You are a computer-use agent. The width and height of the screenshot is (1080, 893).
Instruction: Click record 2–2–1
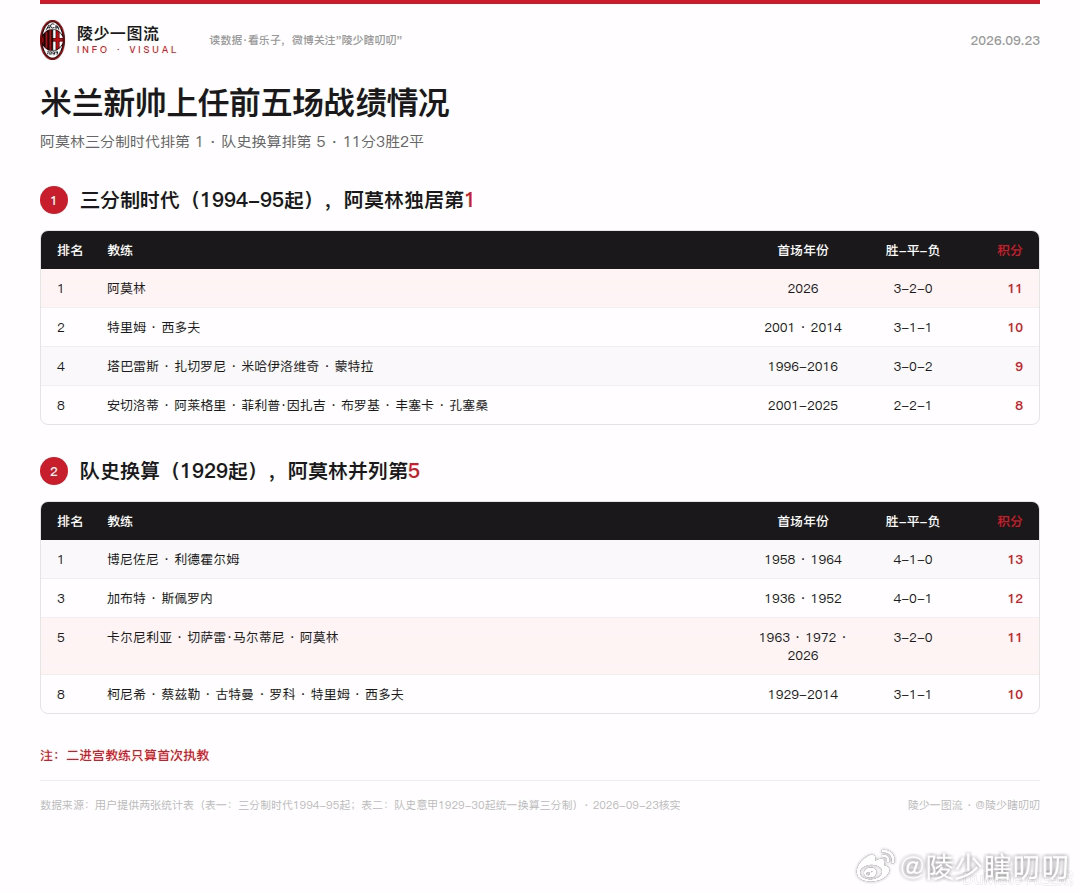913,406
